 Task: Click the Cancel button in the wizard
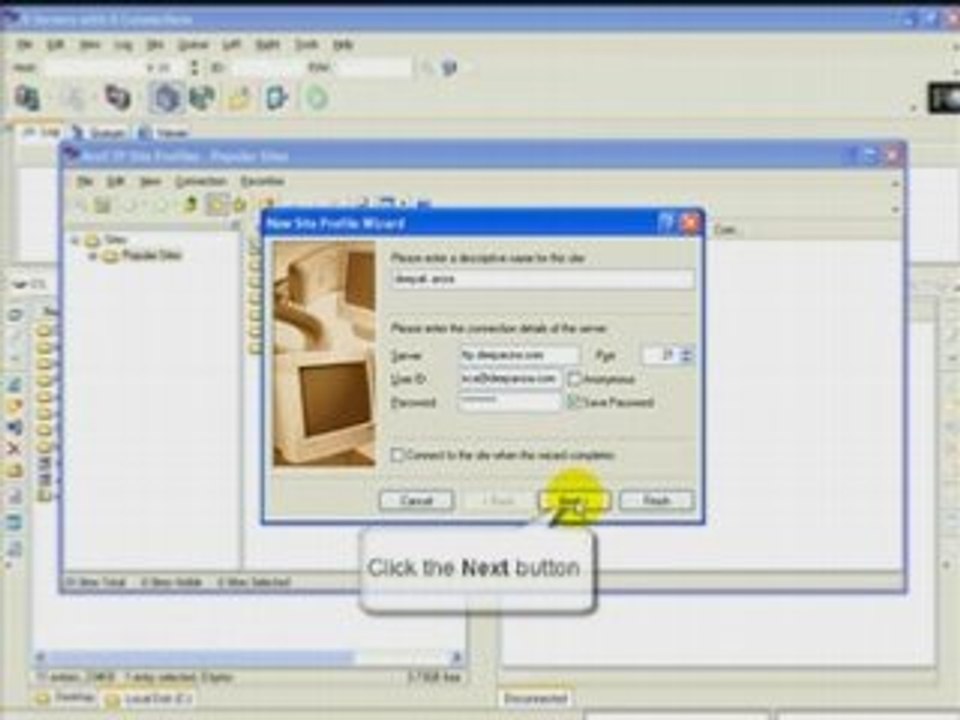[x=416, y=501]
